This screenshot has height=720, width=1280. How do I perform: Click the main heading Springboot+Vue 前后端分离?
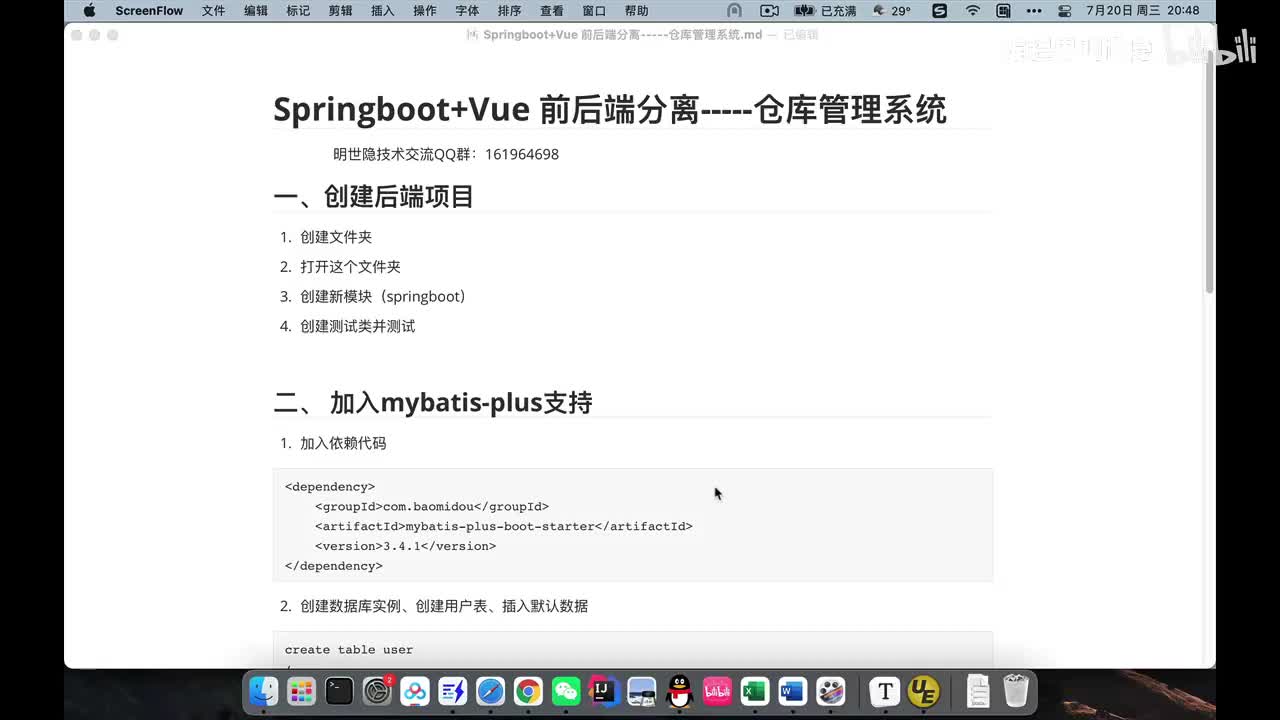(610, 109)
